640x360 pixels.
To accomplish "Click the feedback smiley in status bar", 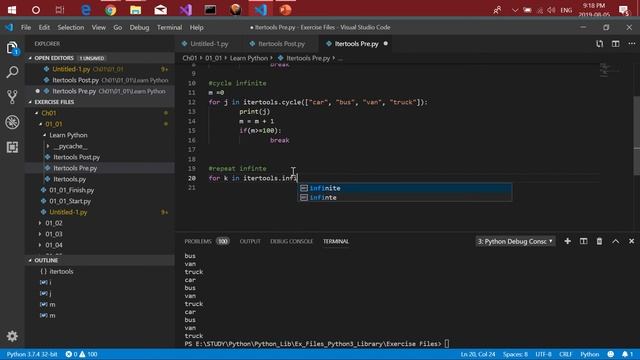I will (611, 354).
